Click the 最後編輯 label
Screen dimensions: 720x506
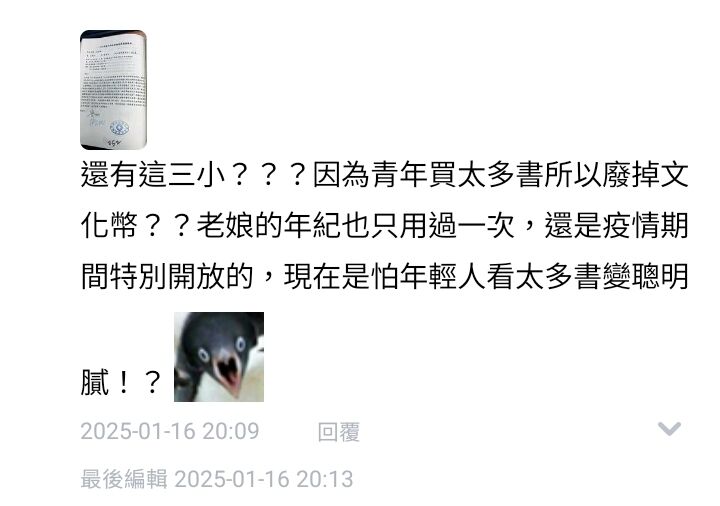pos(124,479)
